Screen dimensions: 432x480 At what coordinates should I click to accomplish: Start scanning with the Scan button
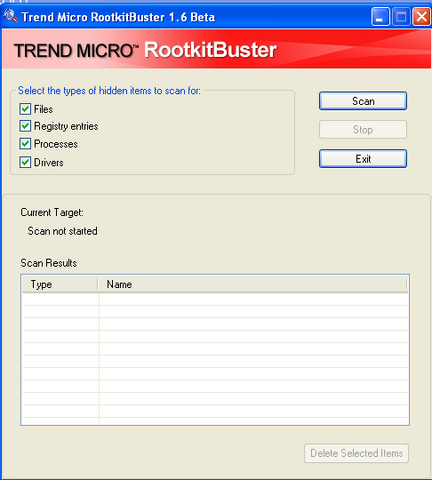363,101
